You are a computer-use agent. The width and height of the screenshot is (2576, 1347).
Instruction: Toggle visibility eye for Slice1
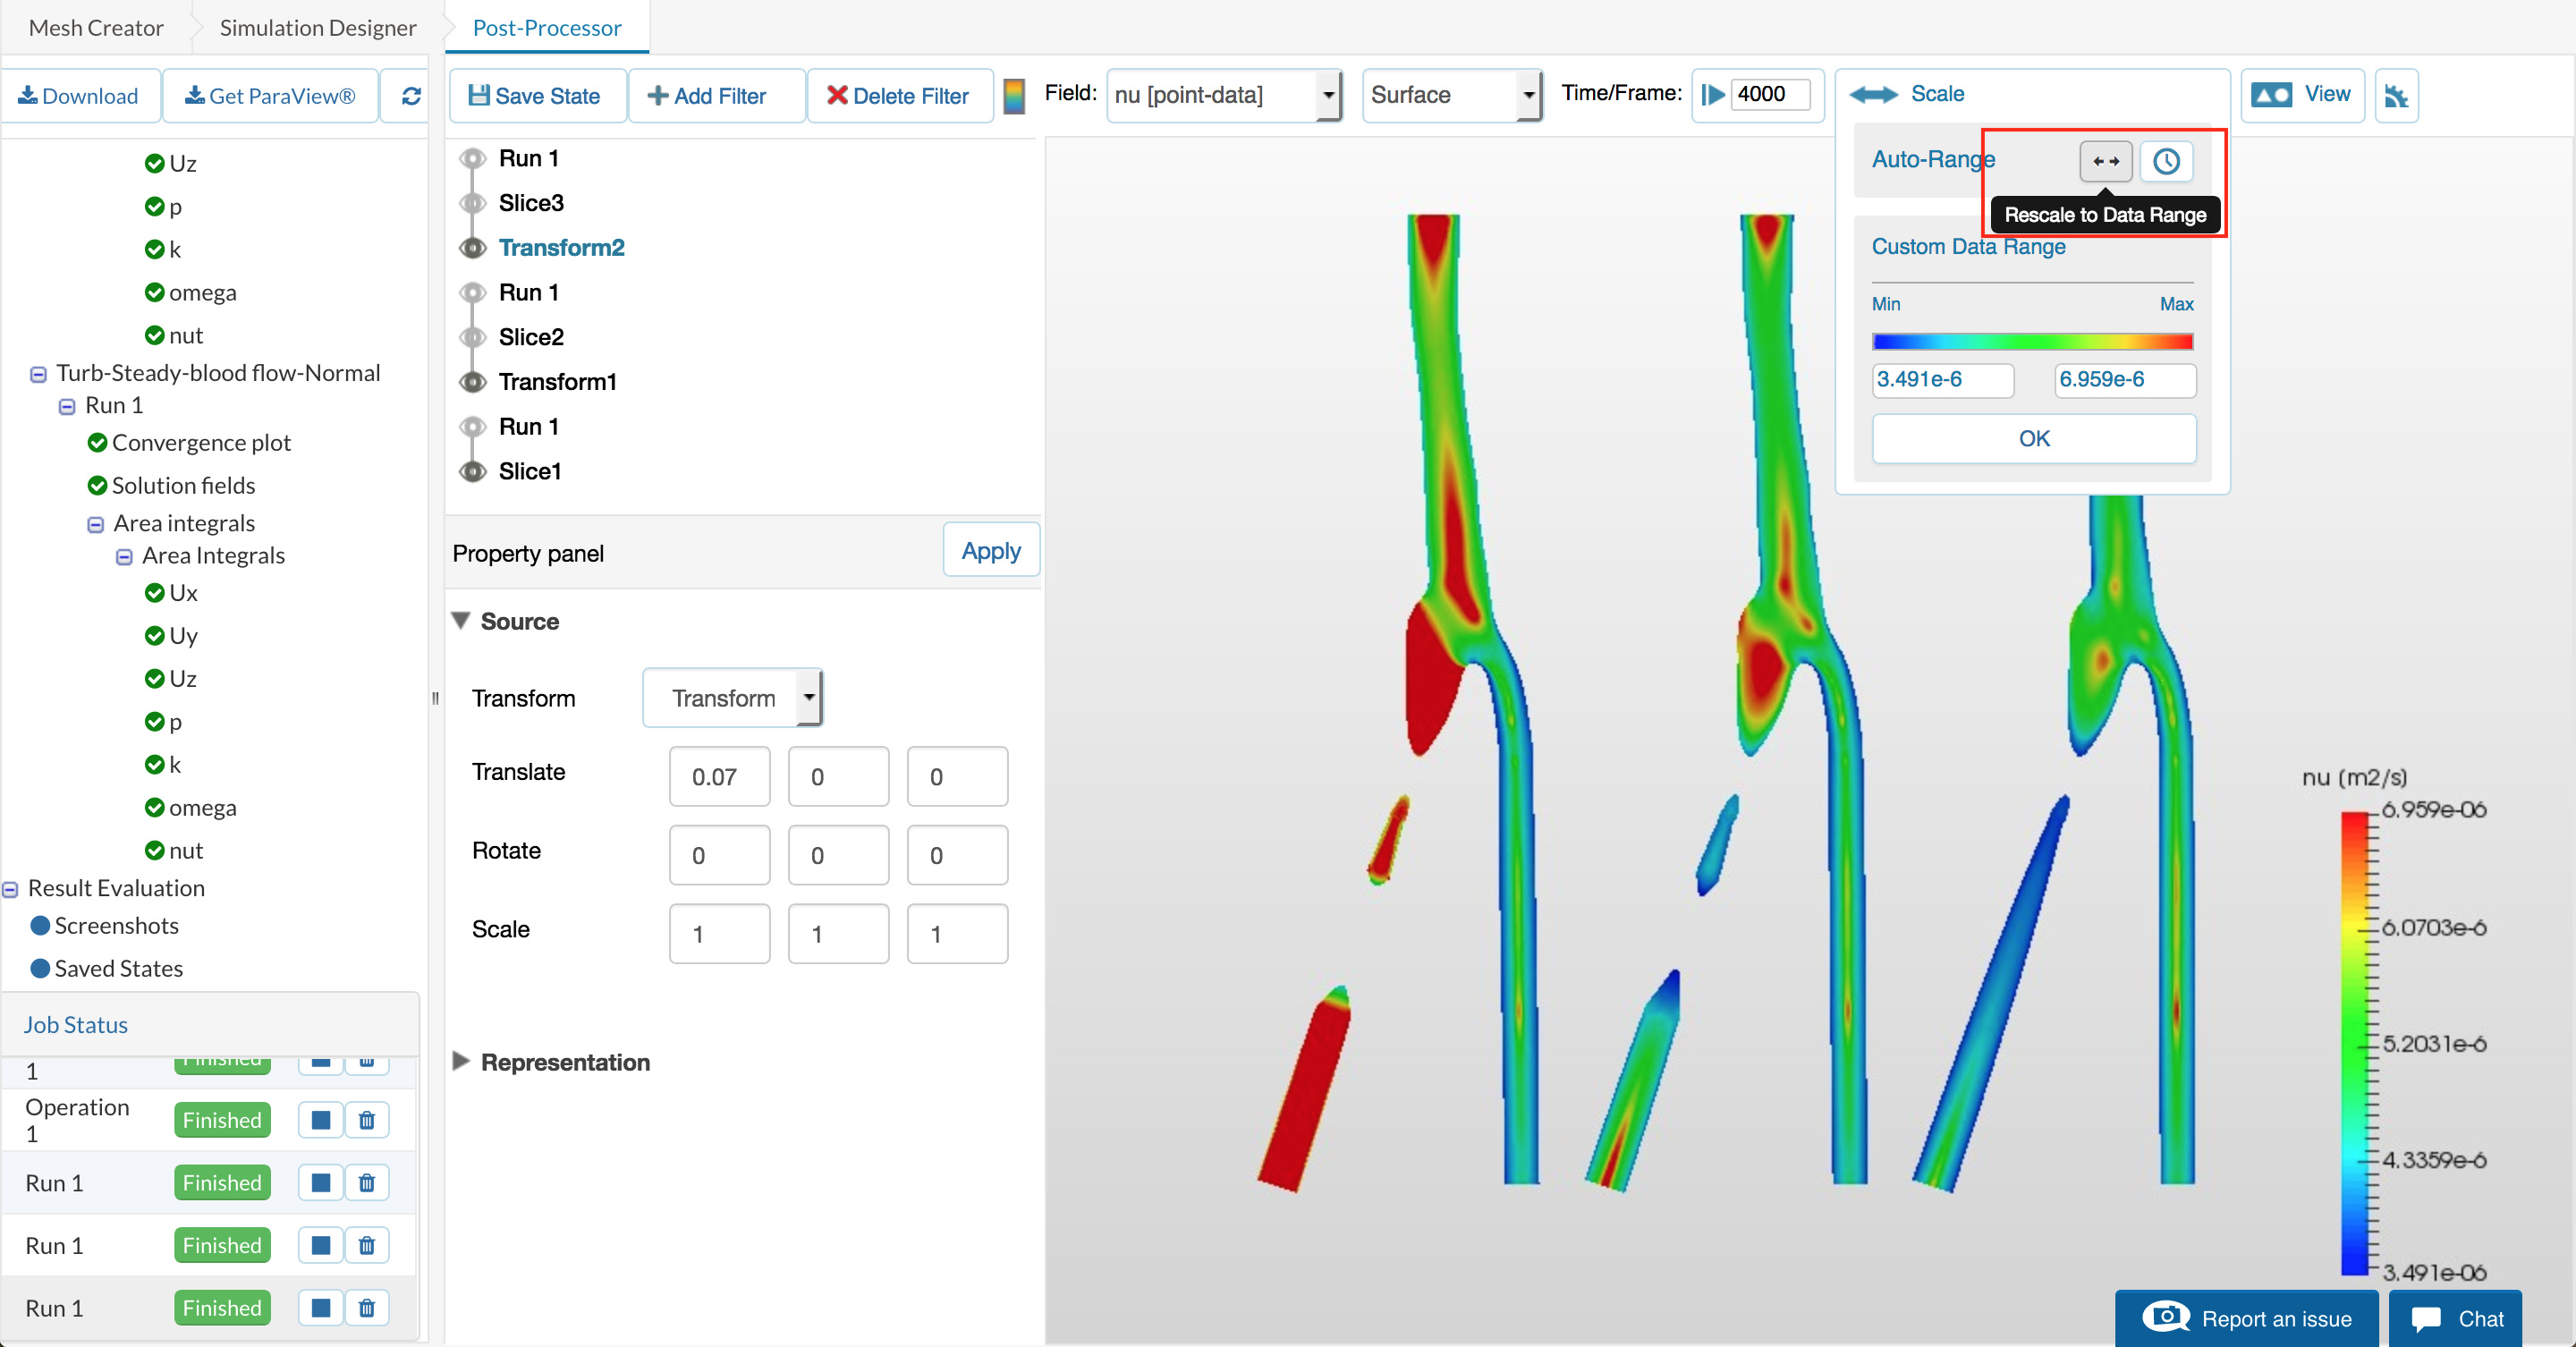coord(473,471)
